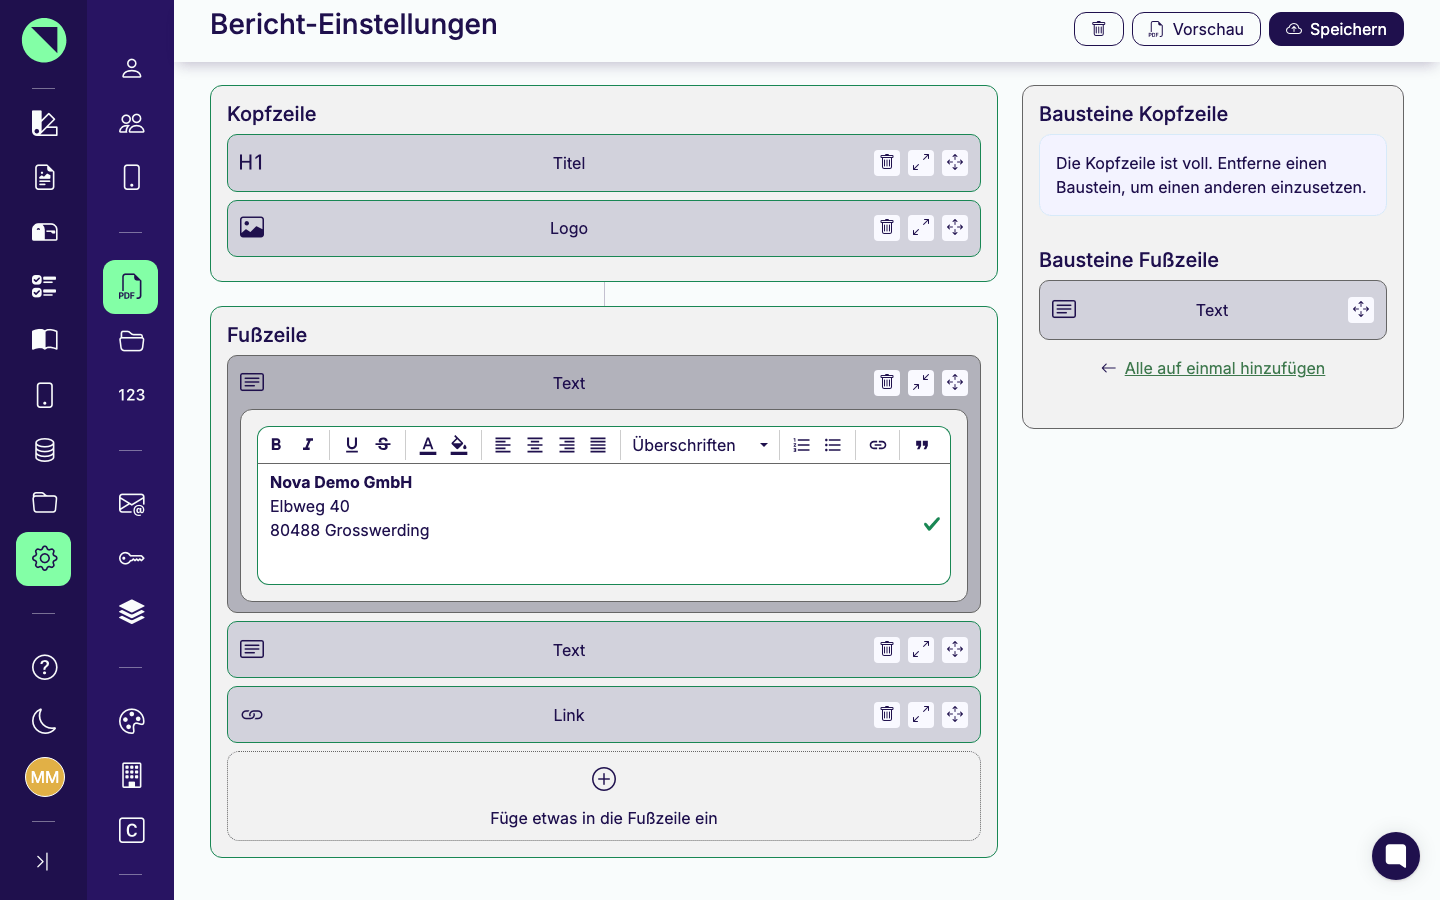The image size is (1440, 900).
Task: Align text left in the editor
Action: 503,445
